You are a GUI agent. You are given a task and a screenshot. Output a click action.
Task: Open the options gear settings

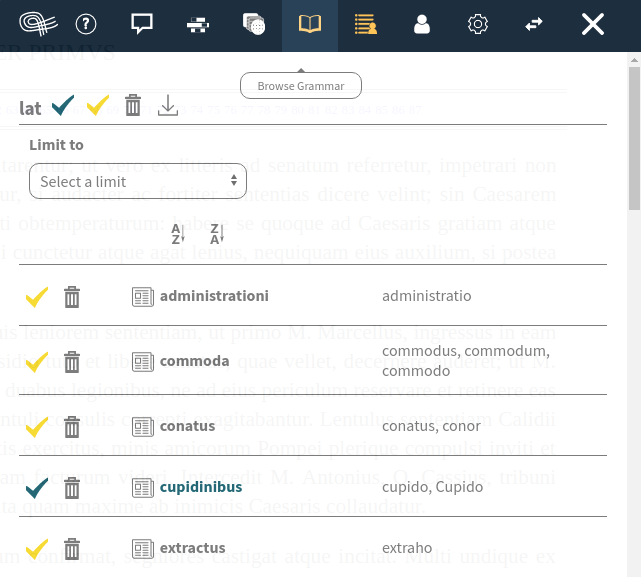point(478,25)
